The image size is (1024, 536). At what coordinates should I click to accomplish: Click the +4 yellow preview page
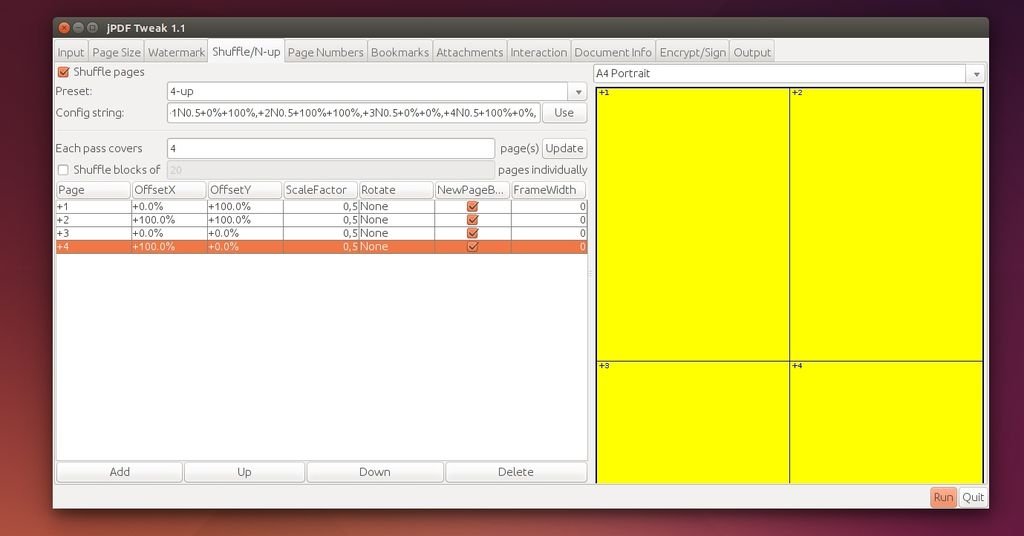tap(886, 422)
